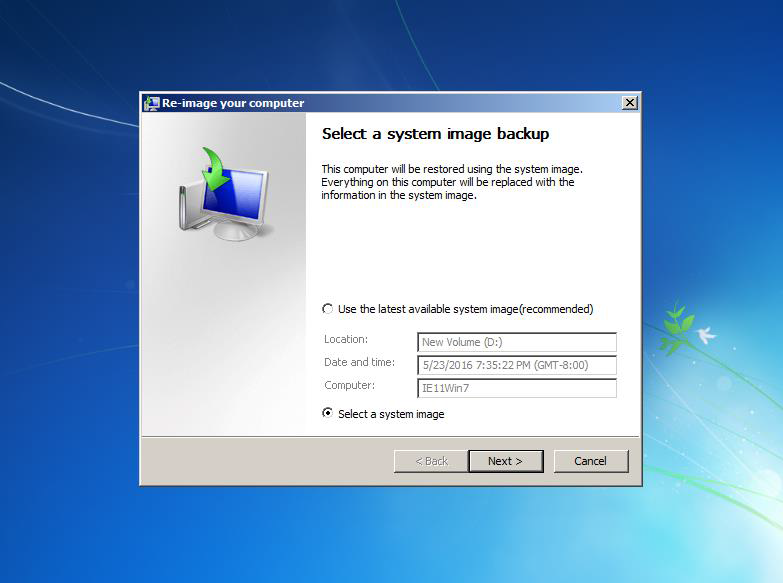Click the green restore arrow graphic
This screenshot has height=583, width=783.
pyautogui.click(x=214, y=167)
